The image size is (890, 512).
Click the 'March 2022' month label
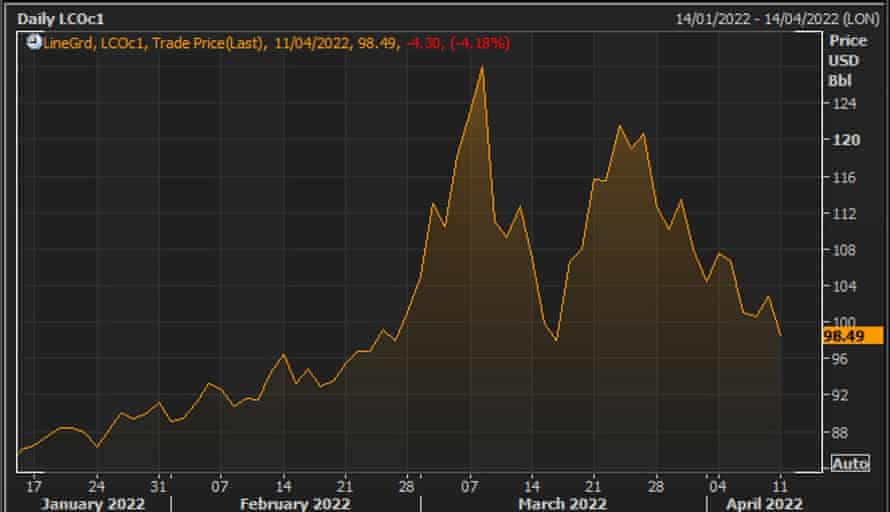[562, 503]
